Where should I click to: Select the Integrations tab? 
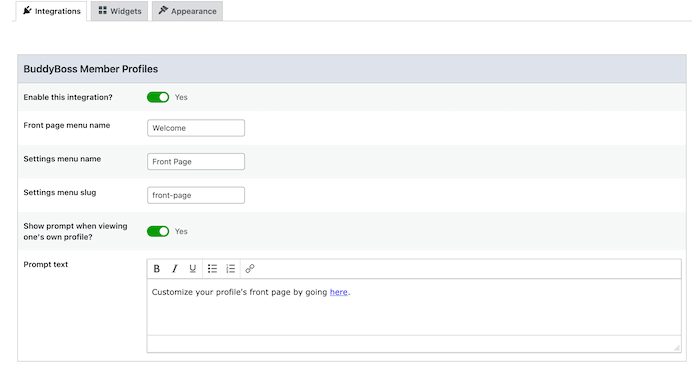tap(51, 11)
